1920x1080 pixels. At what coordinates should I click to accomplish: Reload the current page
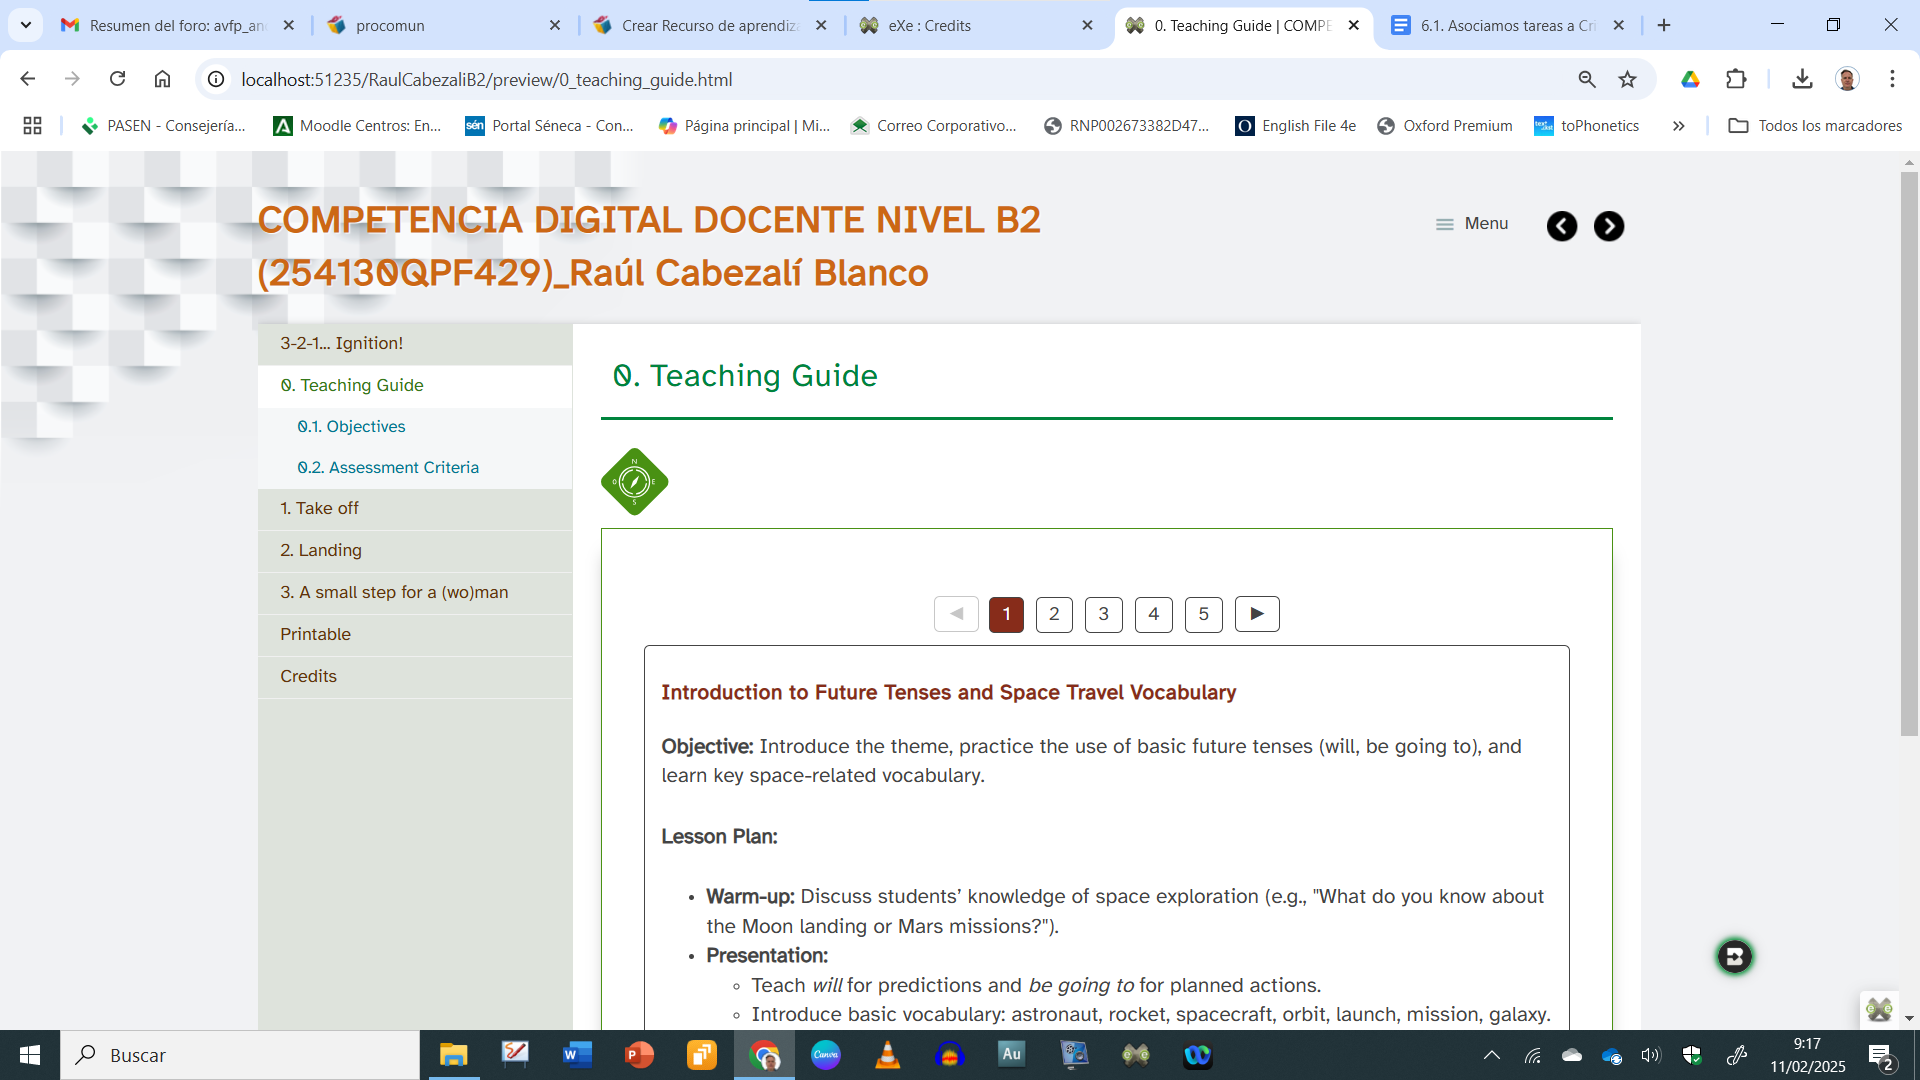pos(117,79)
